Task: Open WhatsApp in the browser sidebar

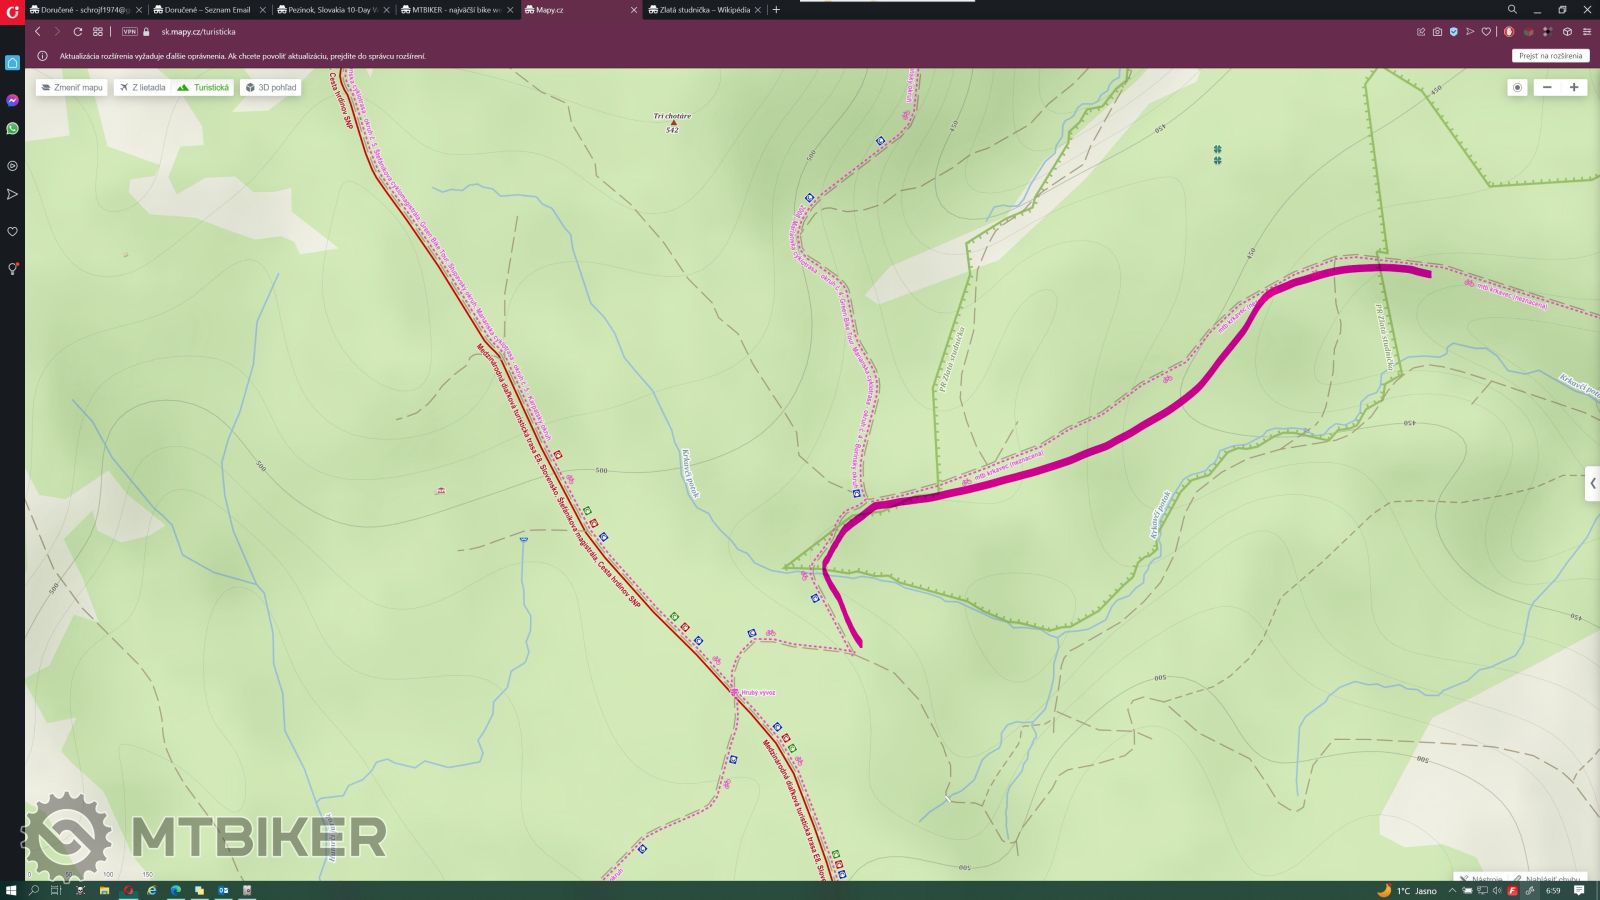Action: [x=12, y=128]
